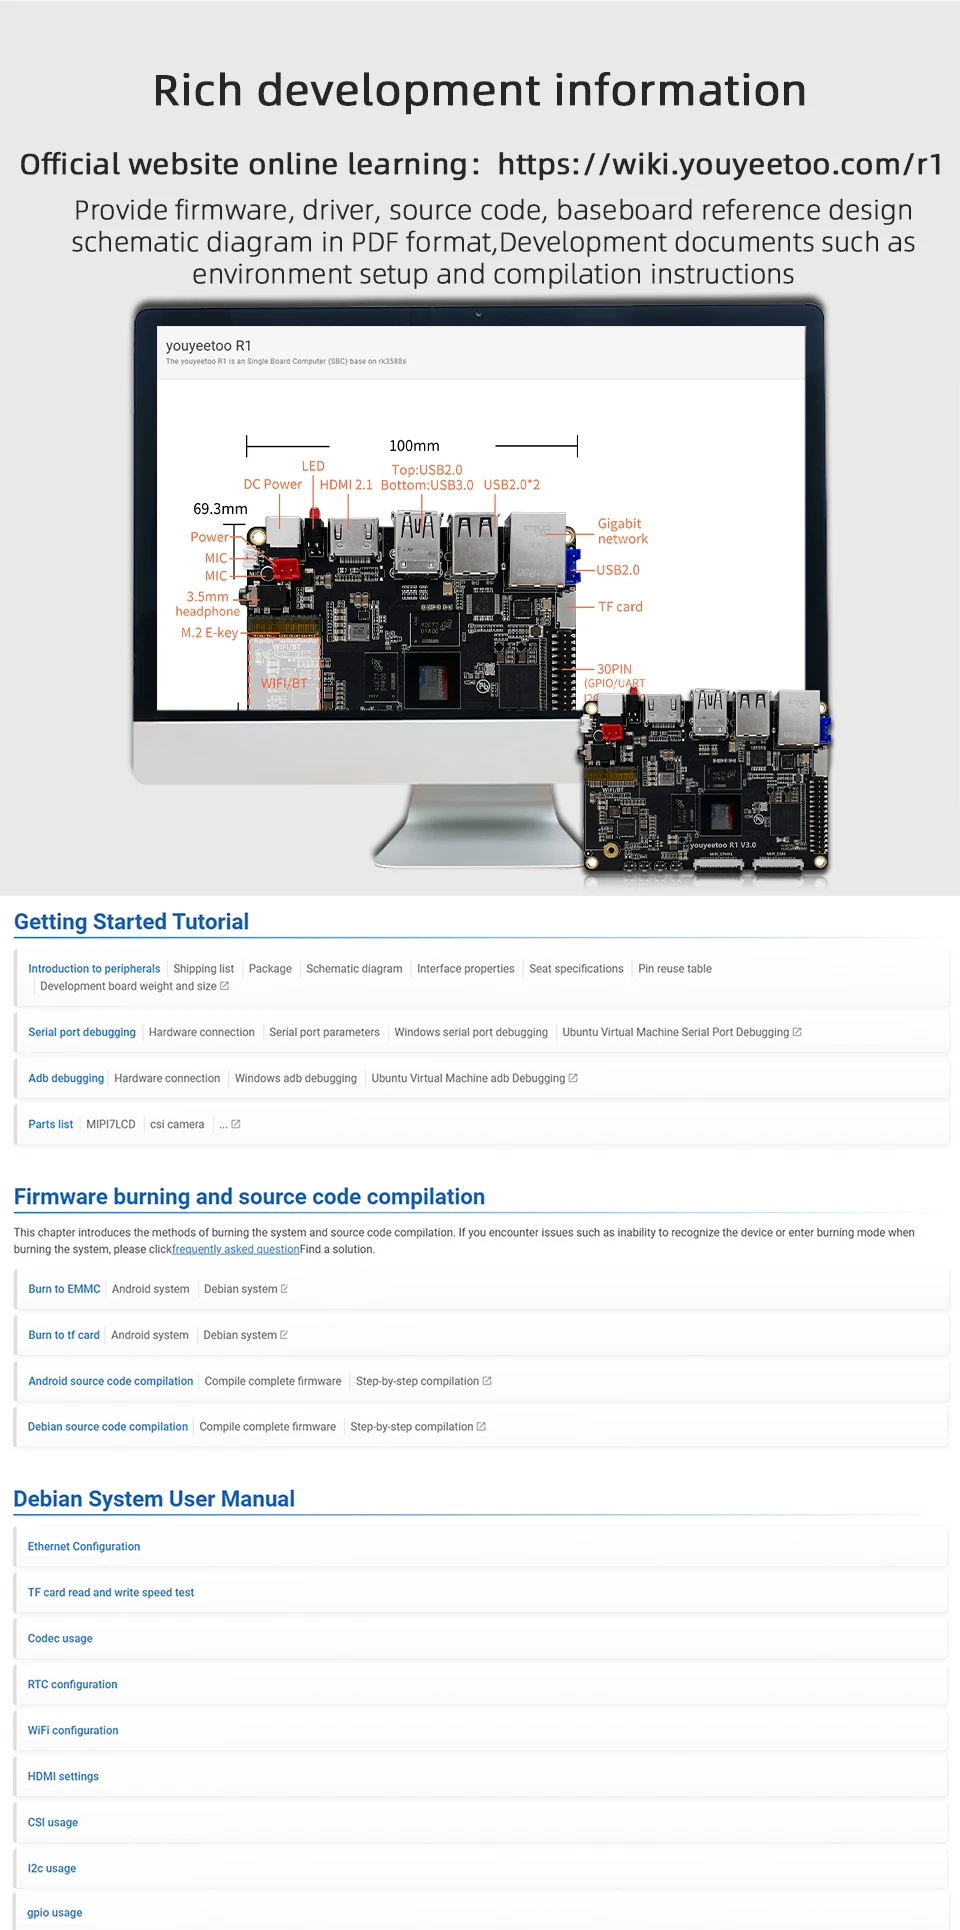Open Ubuntu Virtual Machine adb Debugging link
The width and height of the screenshot is (960, 1930).
[468, 1078]
